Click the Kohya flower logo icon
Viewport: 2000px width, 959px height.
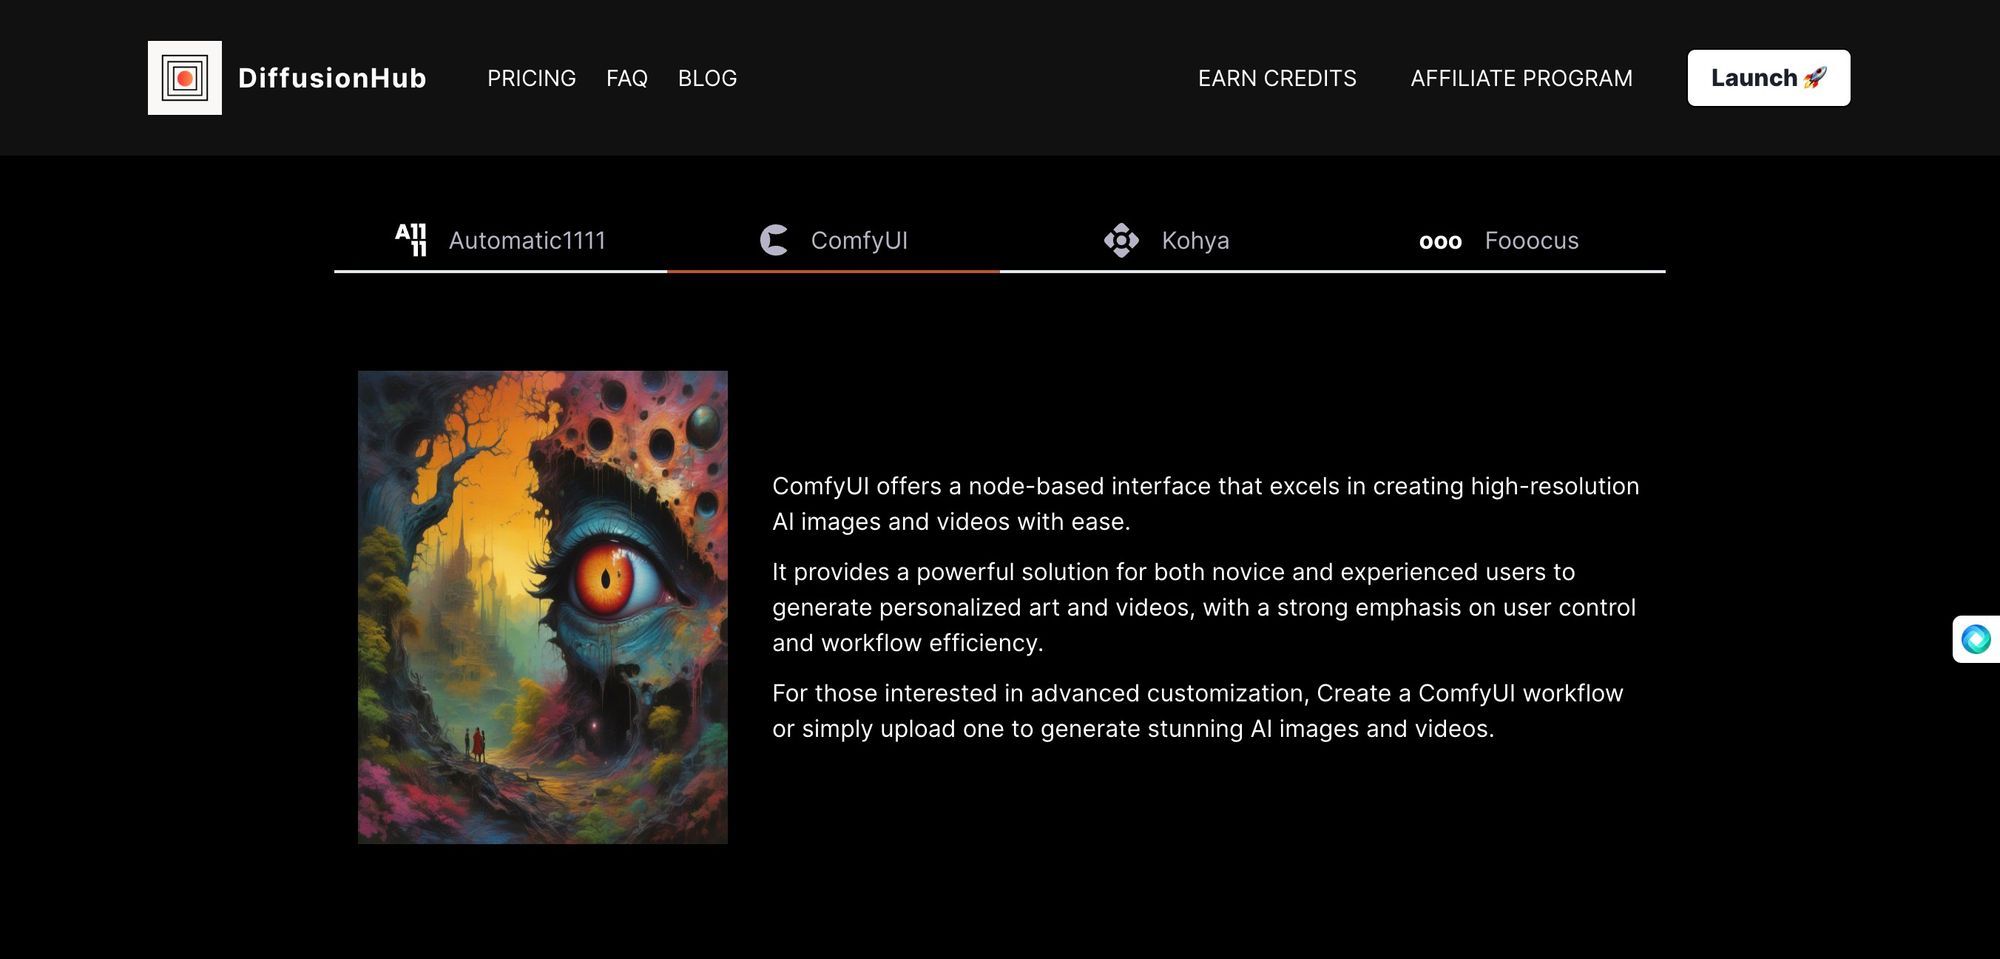click(1121, 240)
